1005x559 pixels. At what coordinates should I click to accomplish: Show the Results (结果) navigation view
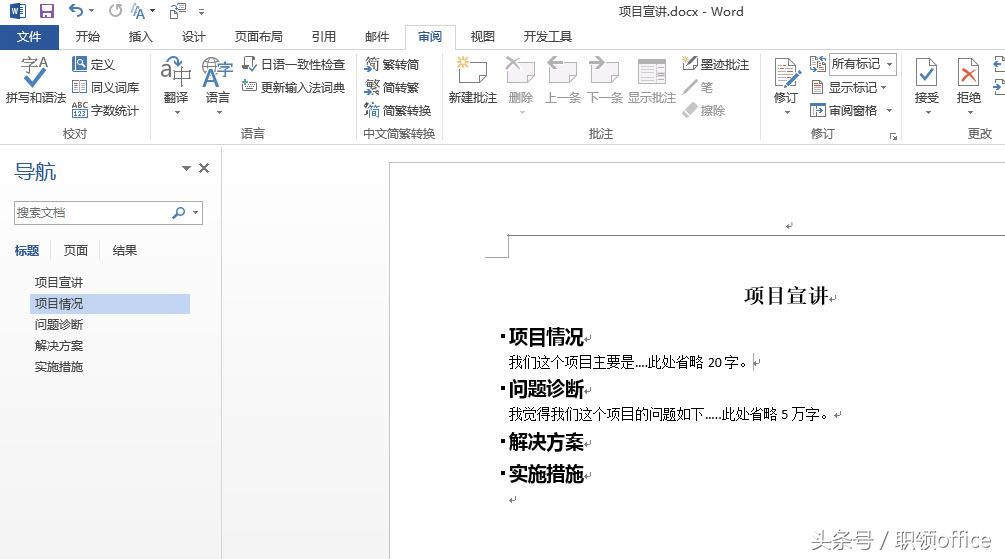[x=124, y=251]
